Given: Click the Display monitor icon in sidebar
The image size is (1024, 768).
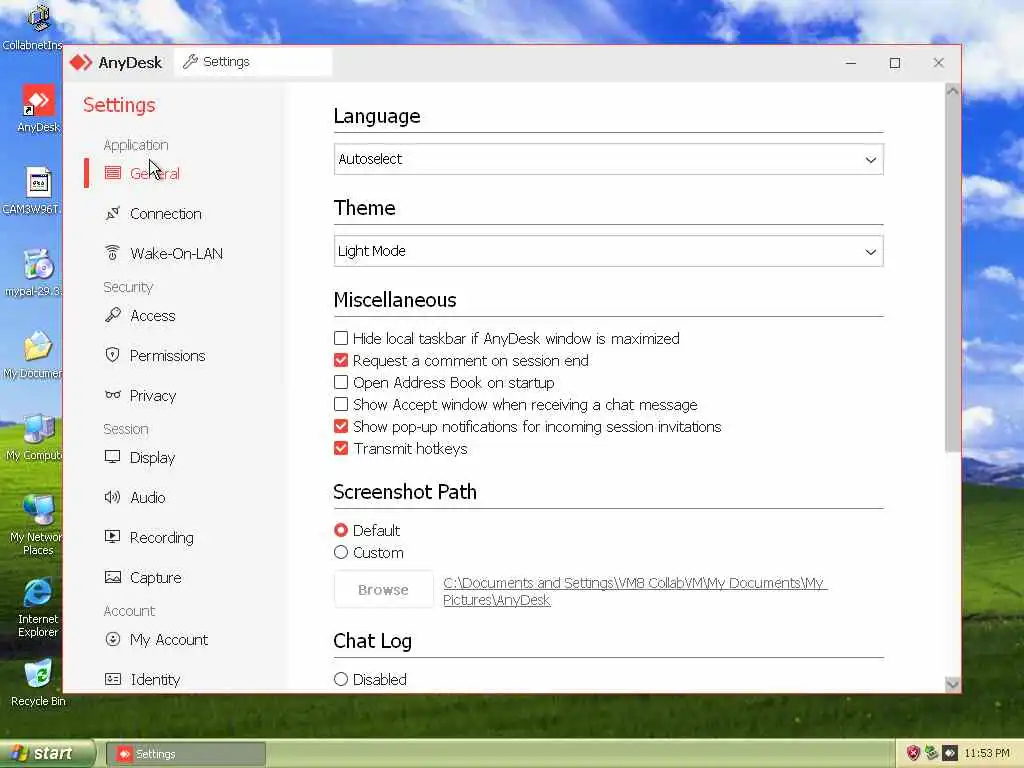Looking at the screenshot, I should tap(113, 456).
